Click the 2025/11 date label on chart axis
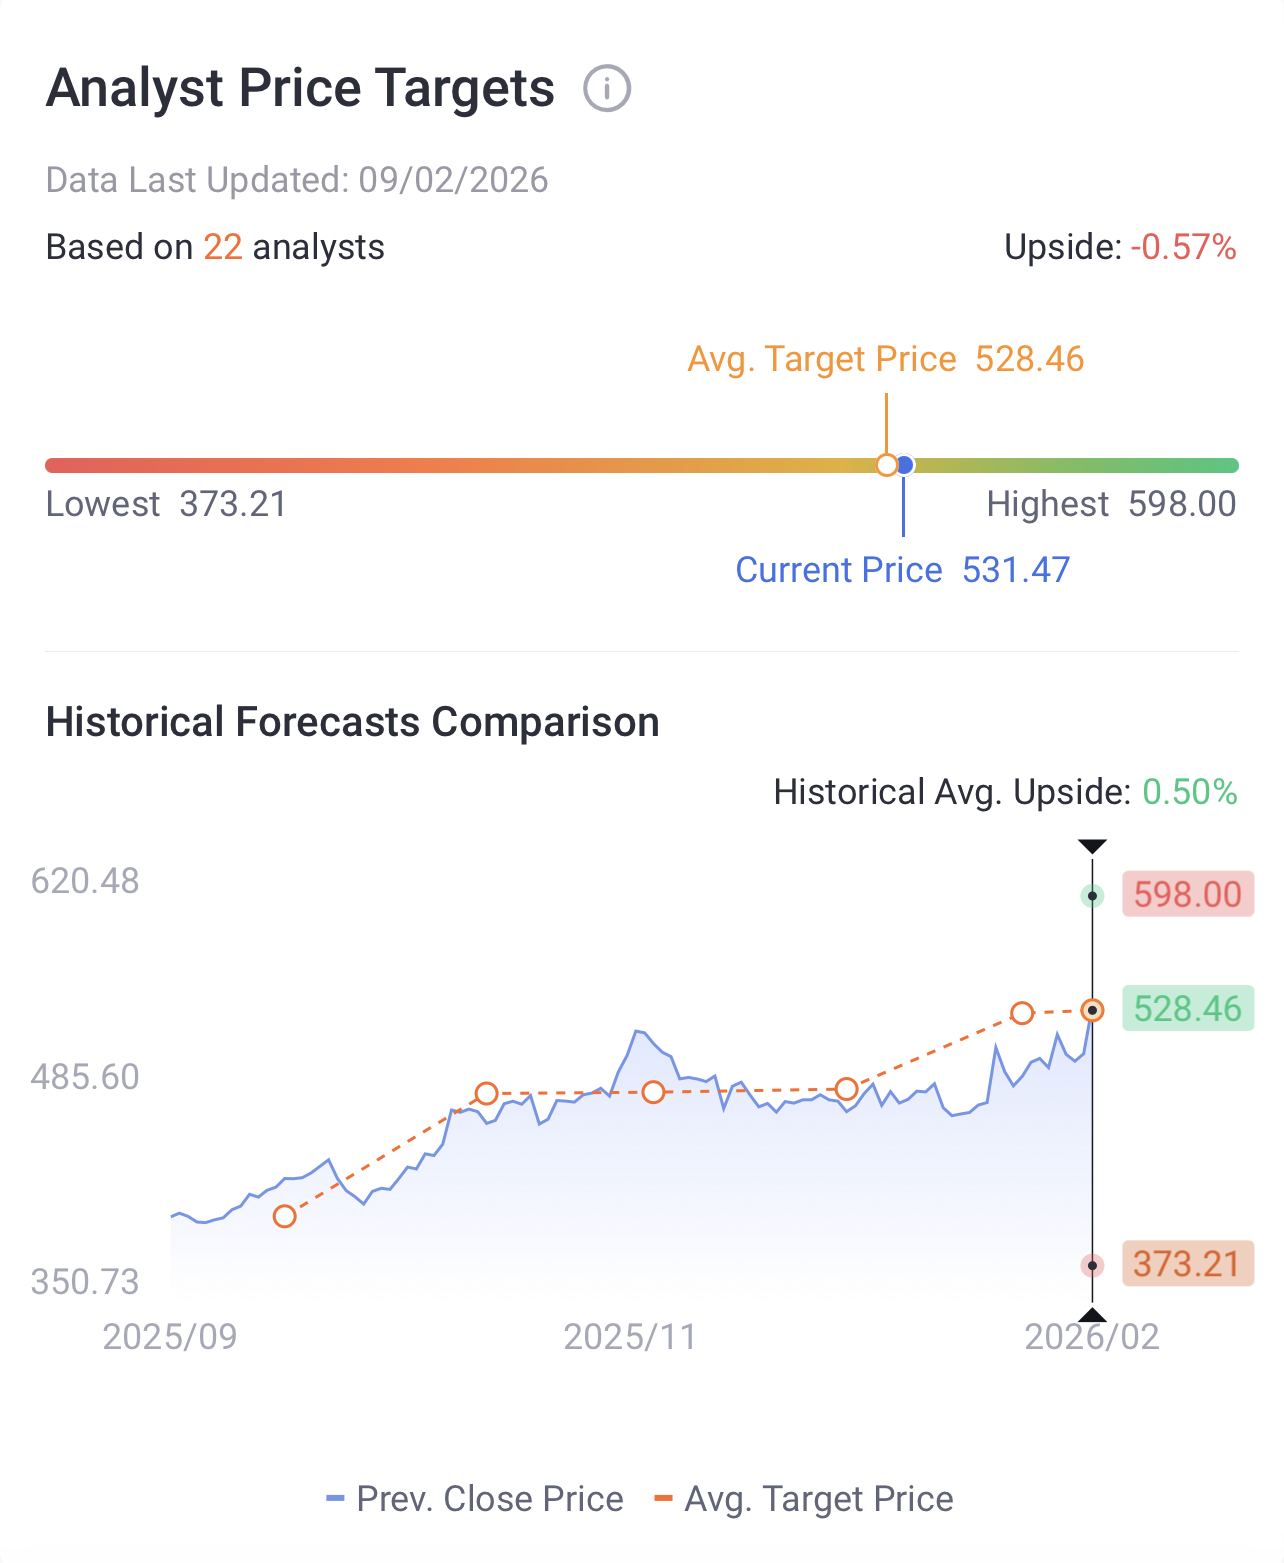 (630, 1337)
